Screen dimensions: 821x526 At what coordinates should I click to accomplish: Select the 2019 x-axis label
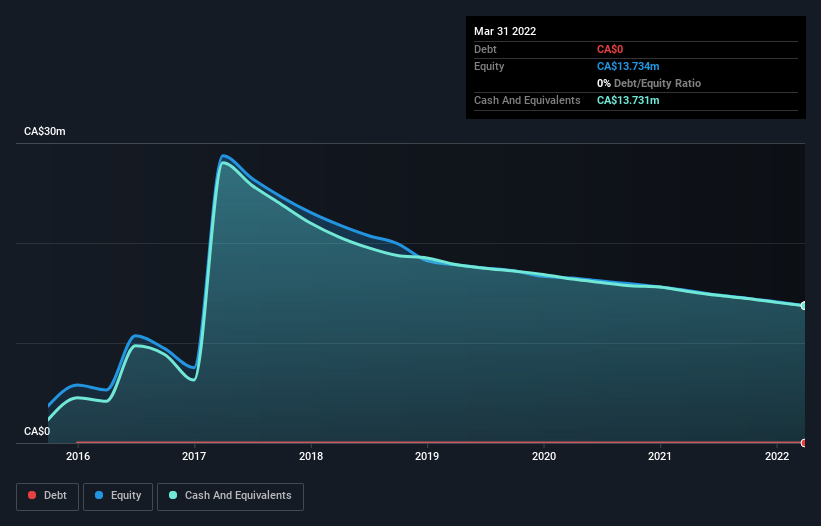pyautogui.click(x=427, y=456)
